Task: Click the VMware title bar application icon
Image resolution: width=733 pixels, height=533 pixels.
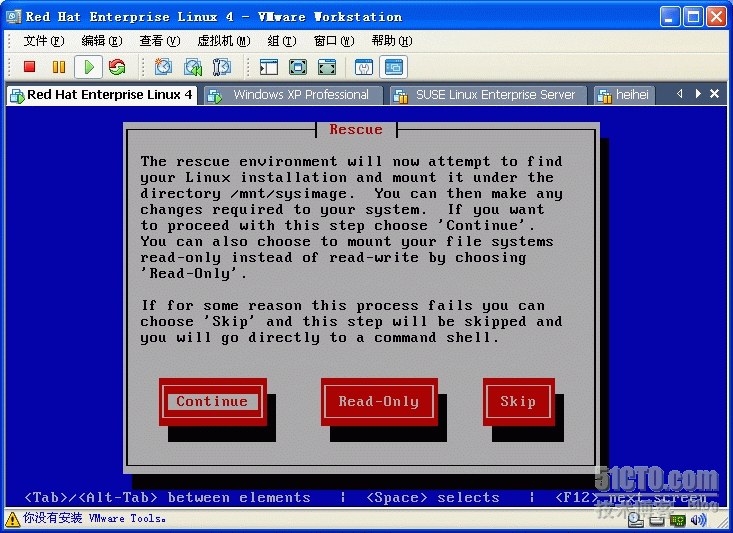Action: [13, 17]
